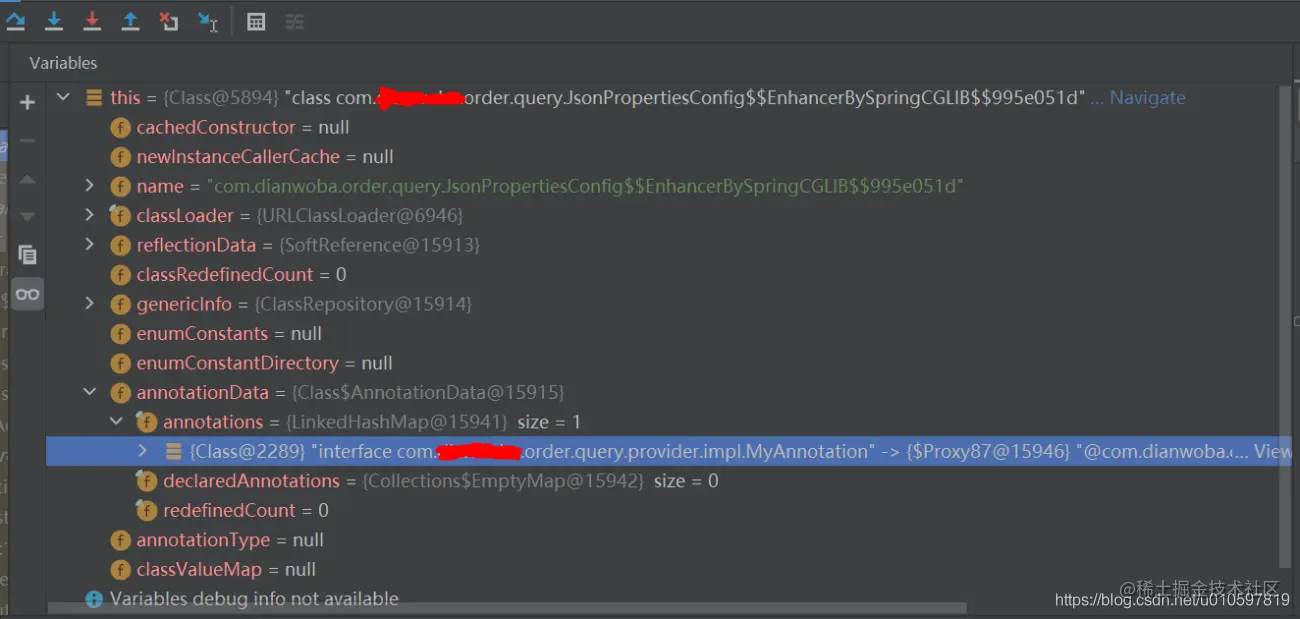Image resolution: width=1300 pixels, height=619 pixels.
Task: Click the object icon beside 'this'
Action: point(94,98)
